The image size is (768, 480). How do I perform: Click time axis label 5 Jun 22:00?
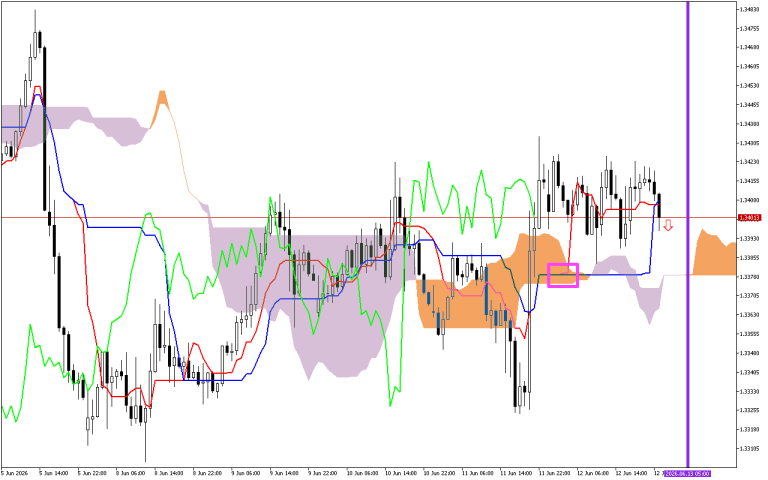(92, 474)
